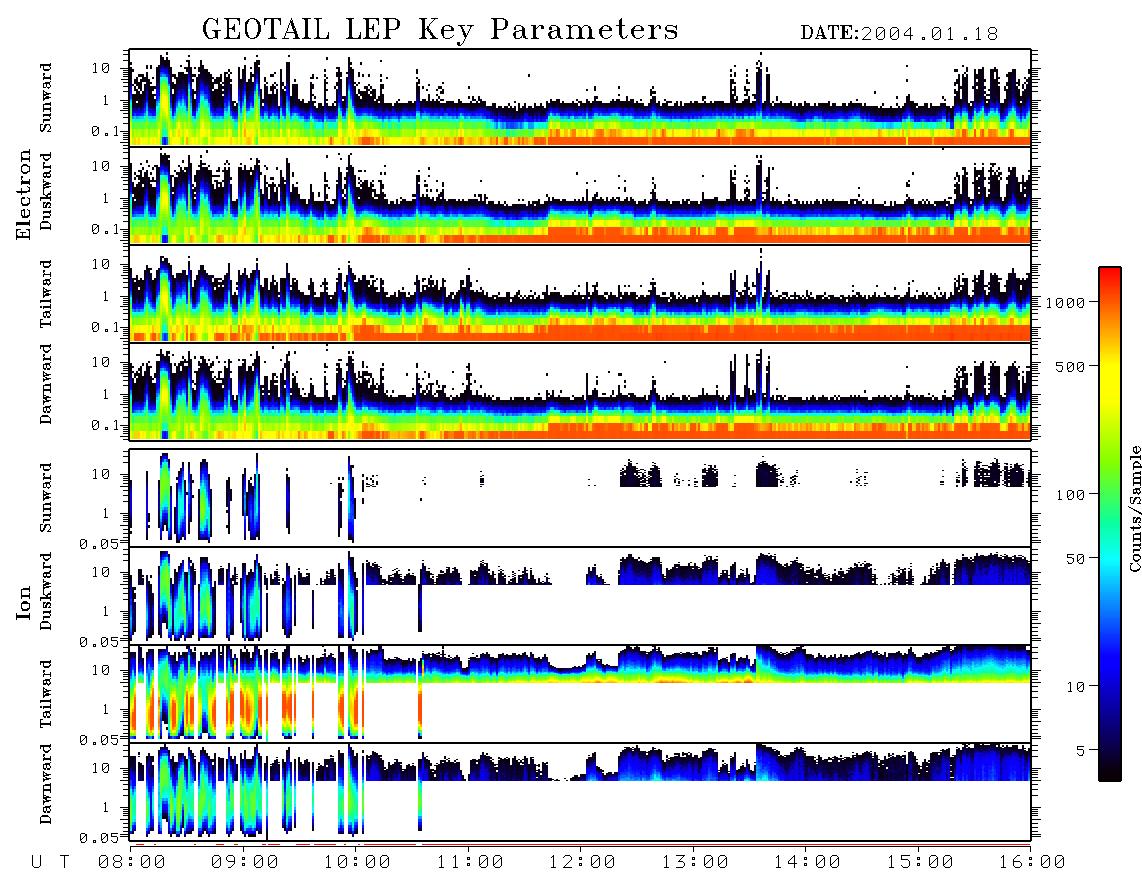Screen dimensions: 1142x880
Task: Click the DATE:2004.01.18 label
Action: [899, 34]
